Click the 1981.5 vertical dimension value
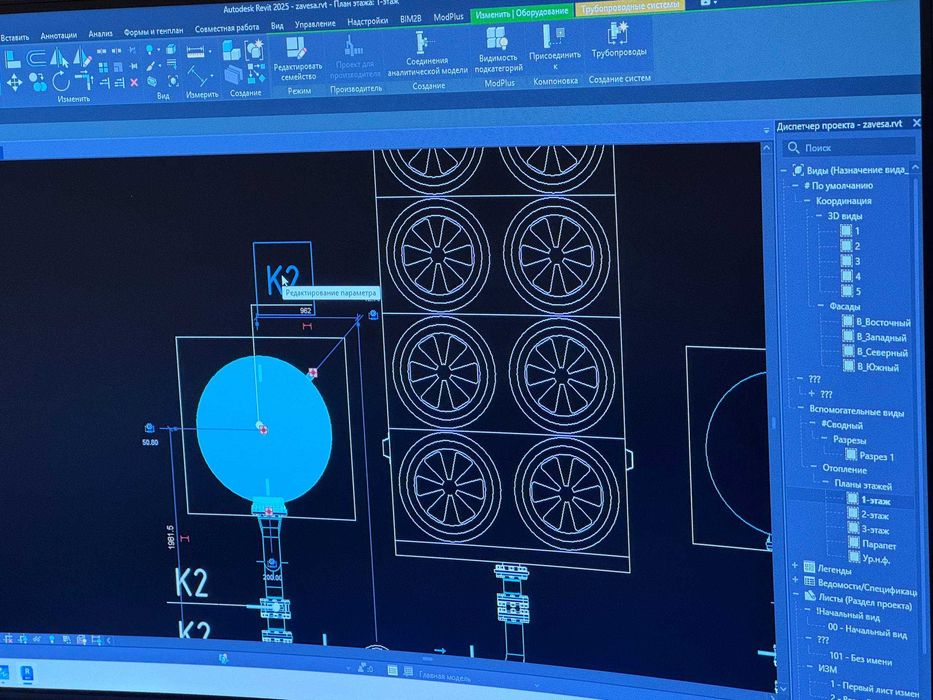This screenshot has width=933, height=700. coord(171,536)
